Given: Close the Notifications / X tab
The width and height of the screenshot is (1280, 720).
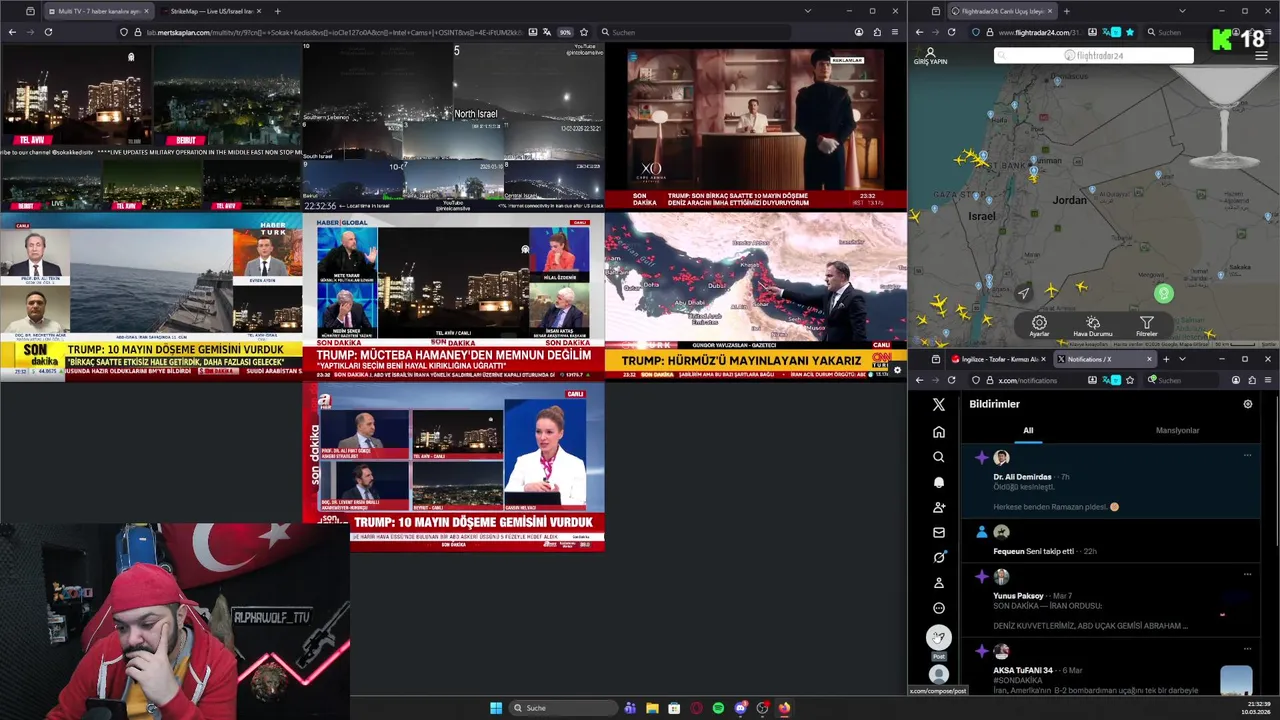Looking at the screenshot, I should 1149,359.
